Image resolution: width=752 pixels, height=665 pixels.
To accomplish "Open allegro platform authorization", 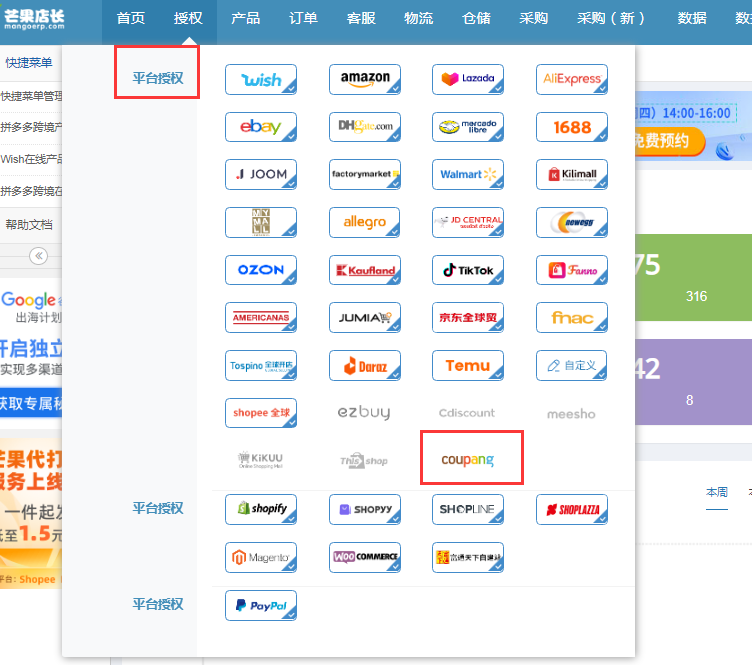I will coord(364,222).
